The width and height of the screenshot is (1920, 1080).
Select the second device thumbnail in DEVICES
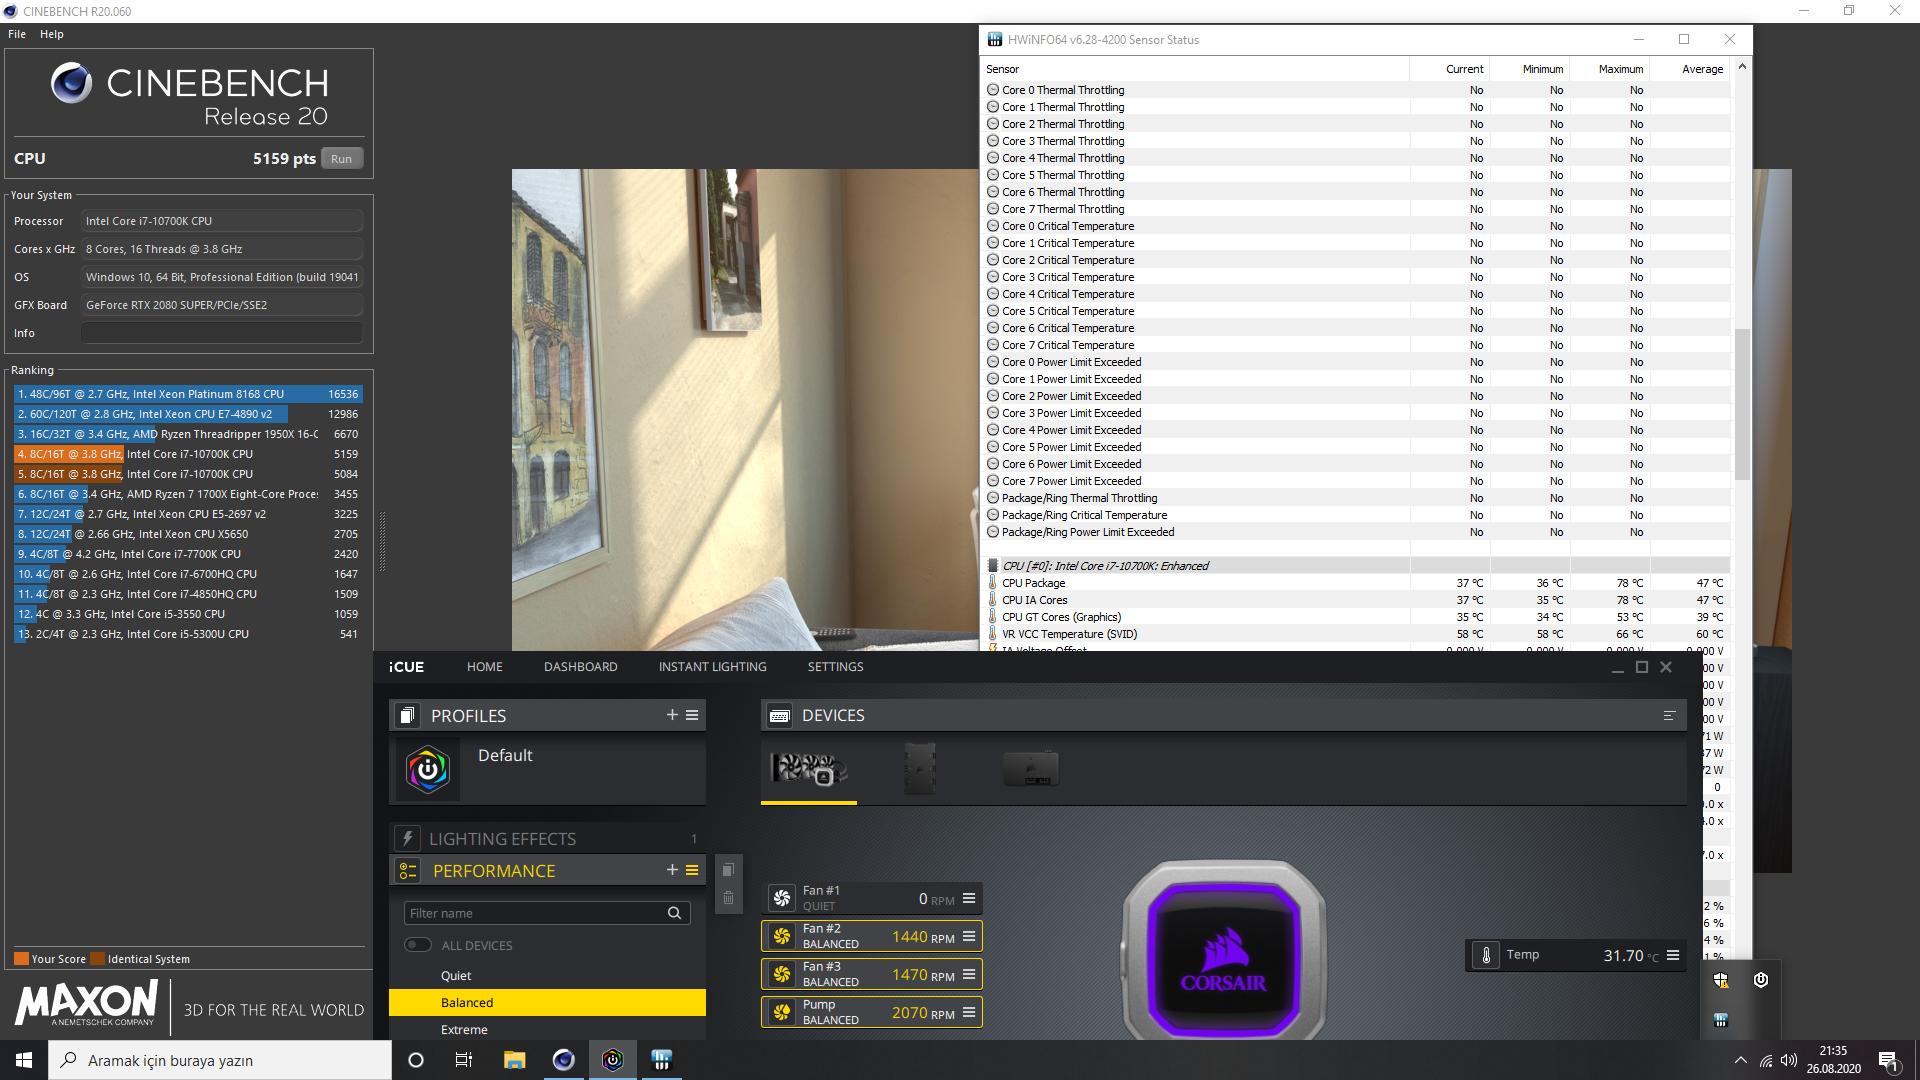click(x=920, y=769)
